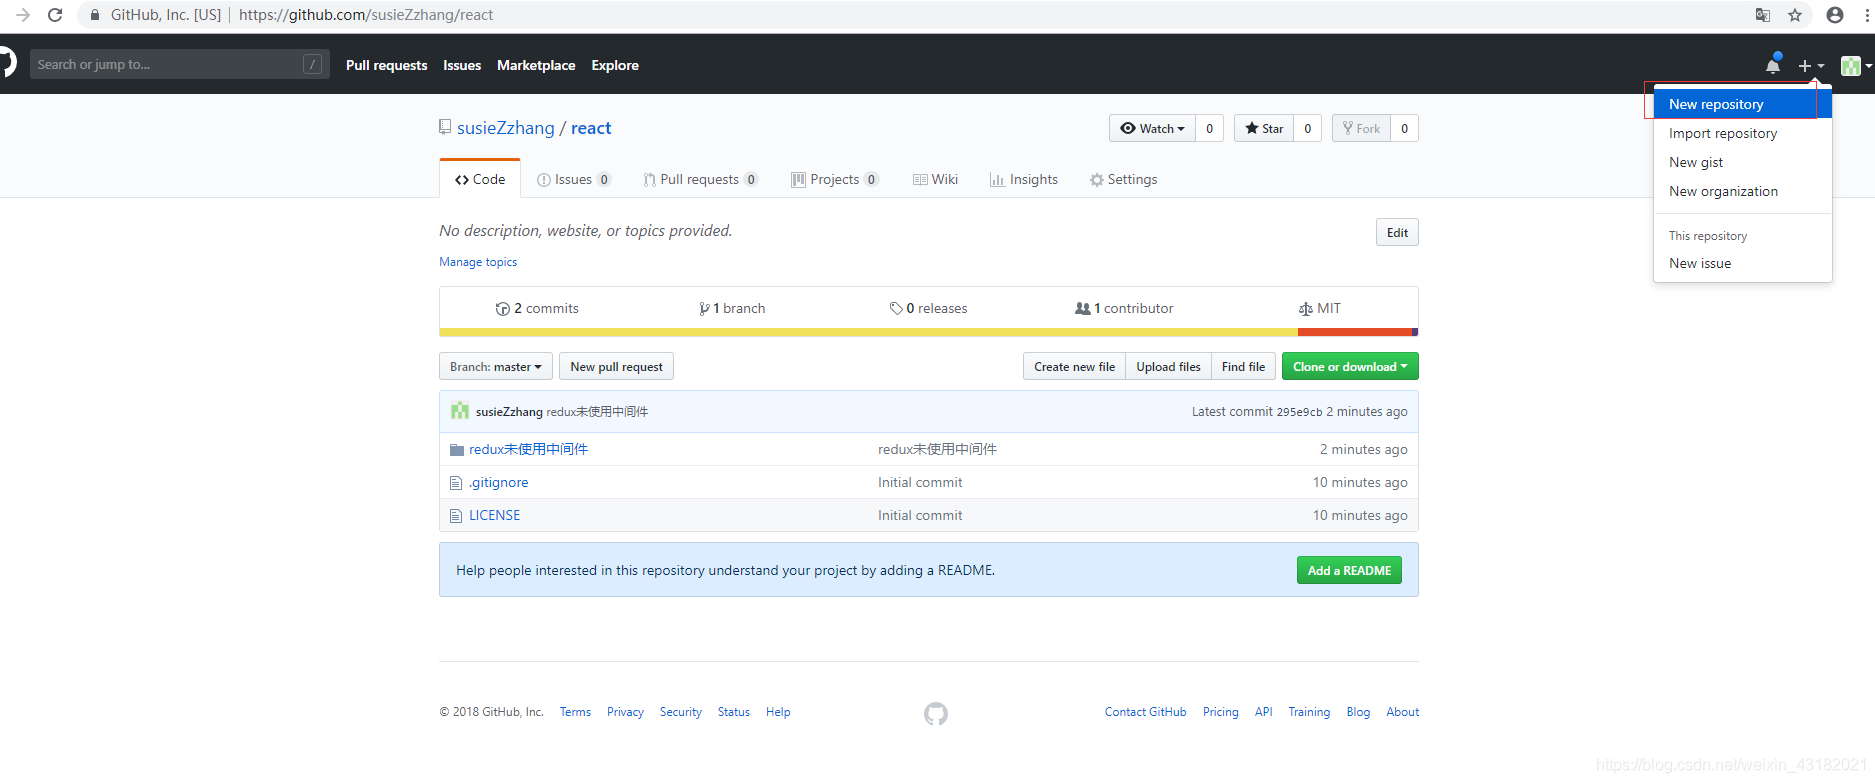1875x783 pixels.
Task: Open the Settings tab
Action: (x=1124, y=179)
